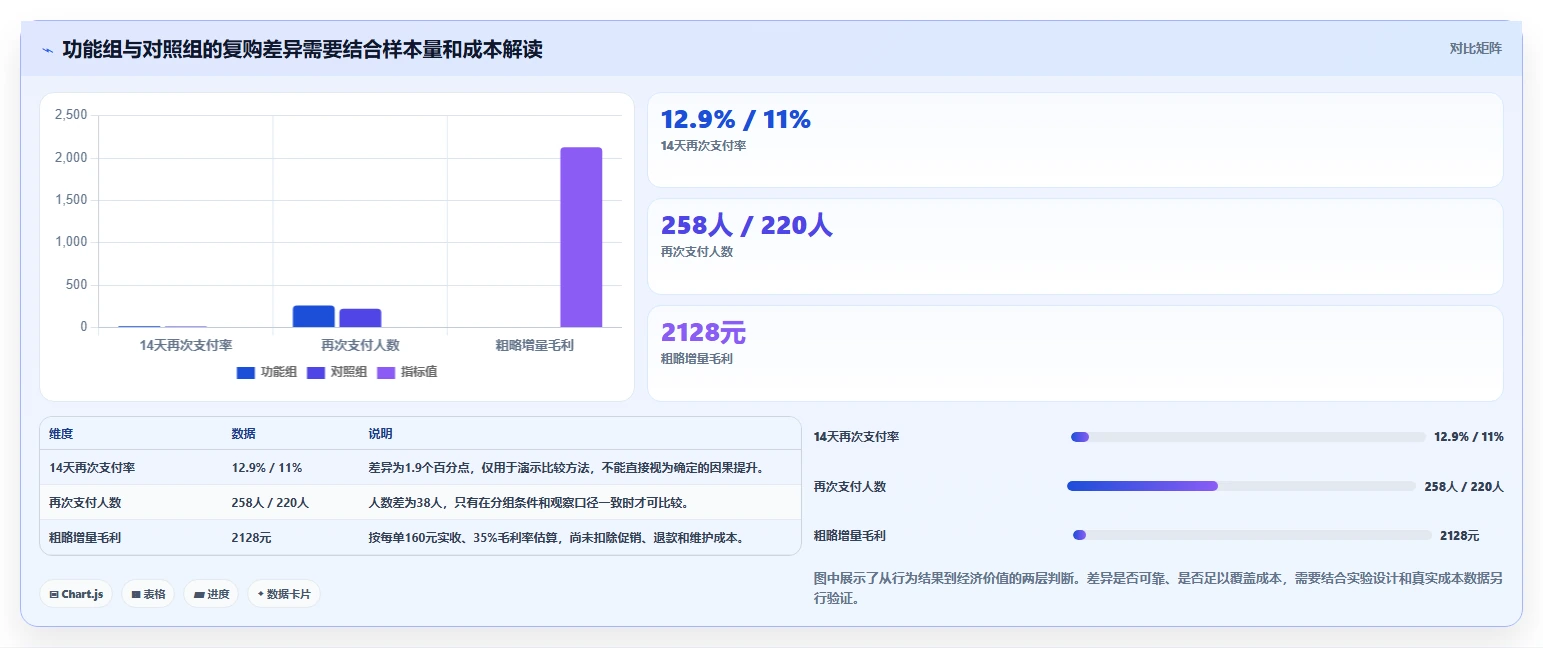Screen dimensions: 1543x648
Task: Click the 对比矩阵 label in the header
Action: tap(1475, 48)
